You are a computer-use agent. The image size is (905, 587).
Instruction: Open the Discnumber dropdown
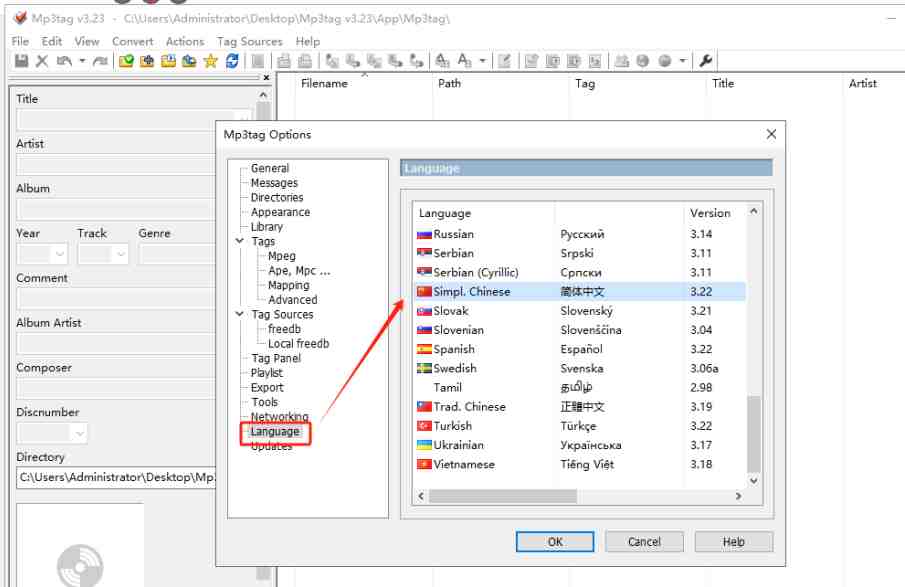(78, 434)
